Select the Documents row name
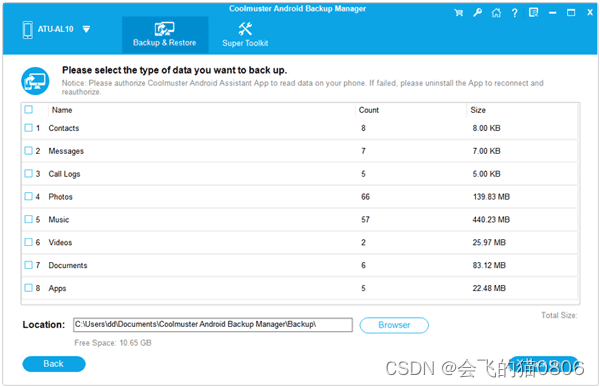 [x=68, y=265]
